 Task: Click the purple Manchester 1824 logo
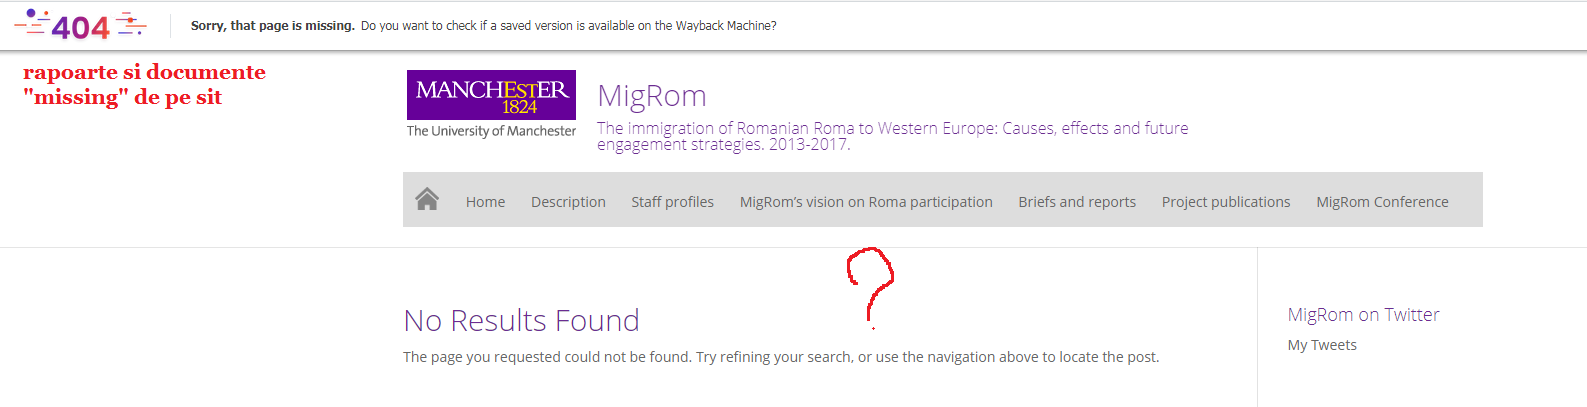(491, 95)
